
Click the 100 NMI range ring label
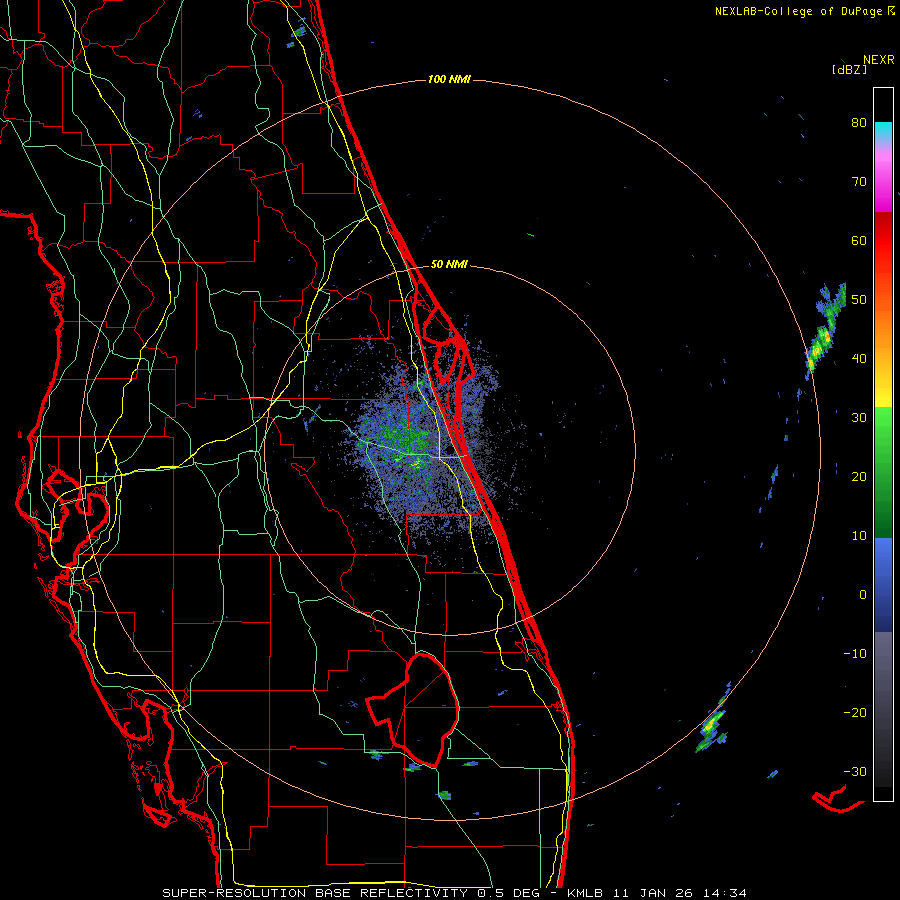449,79
